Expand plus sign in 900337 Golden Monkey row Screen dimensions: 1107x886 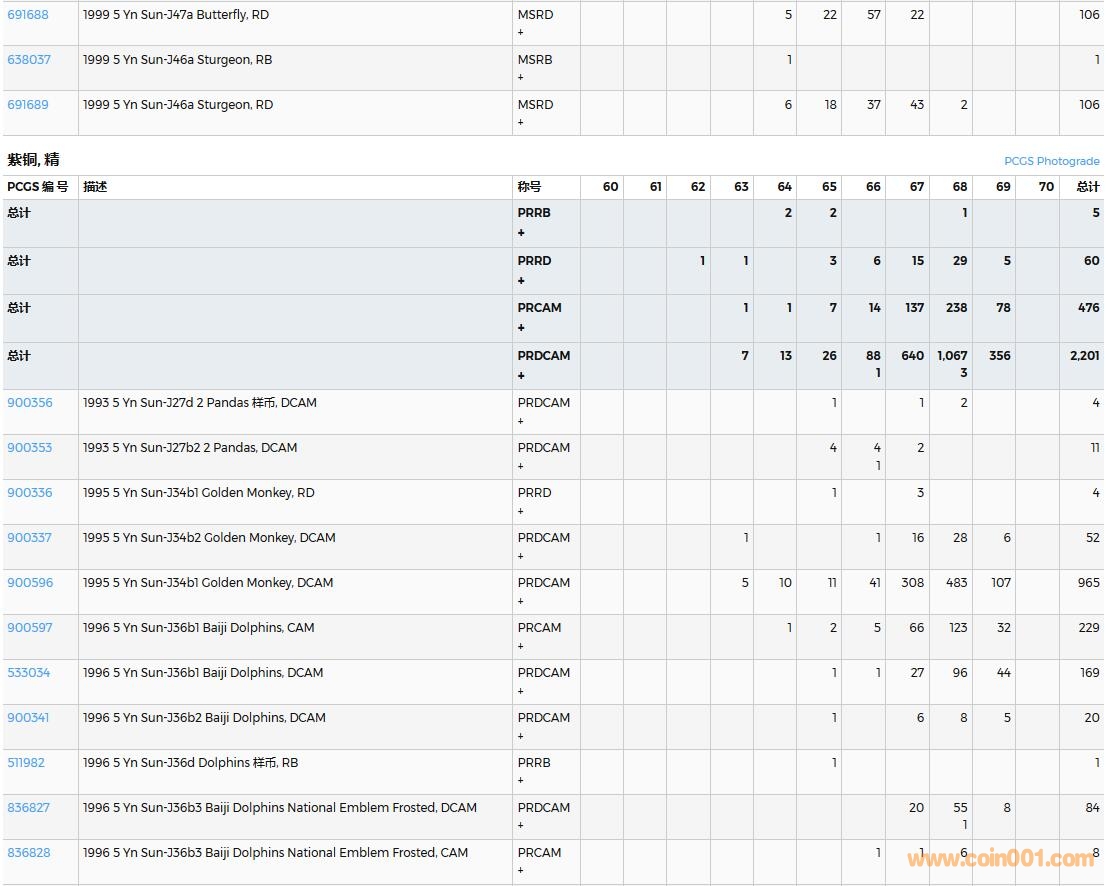pyautogui.click(x=520, y=556)
